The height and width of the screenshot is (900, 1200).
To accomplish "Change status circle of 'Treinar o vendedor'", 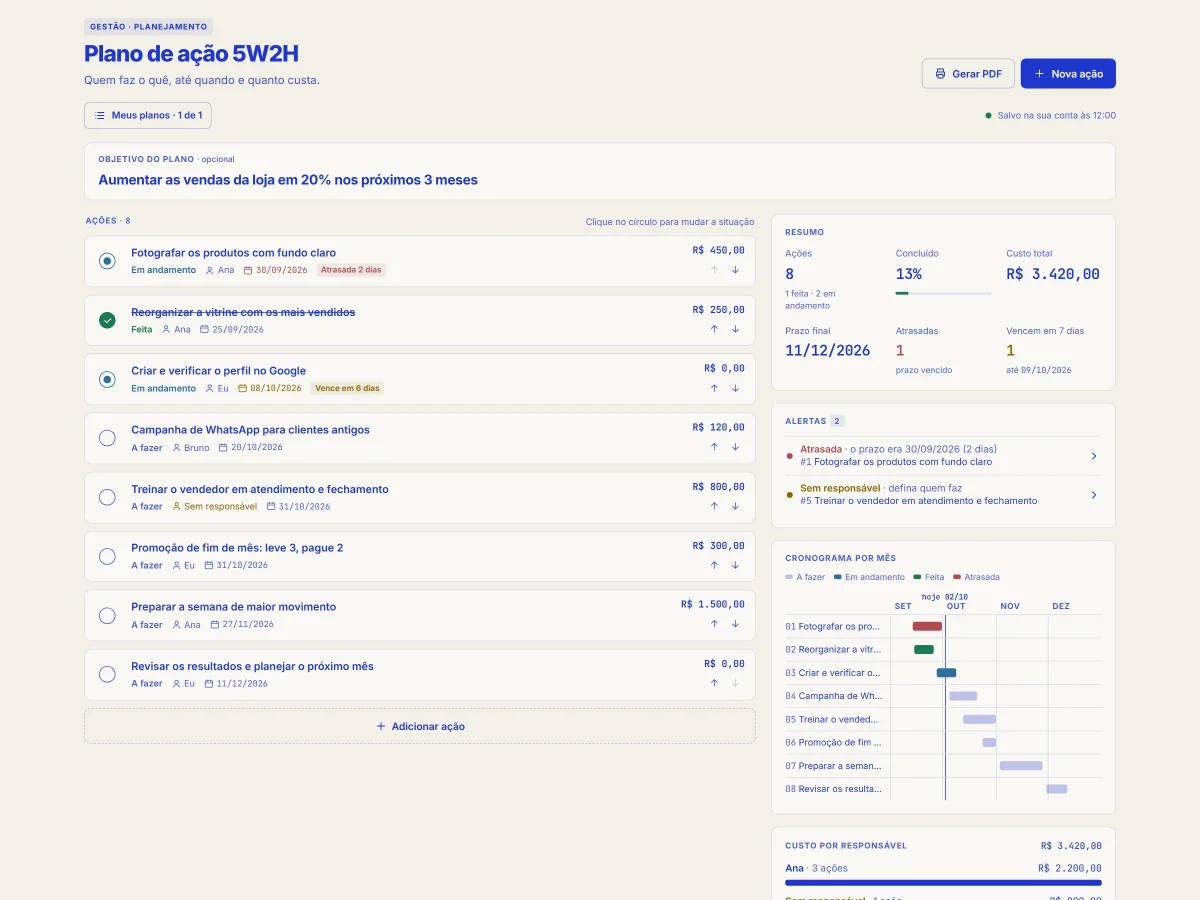I will (107, 497).
